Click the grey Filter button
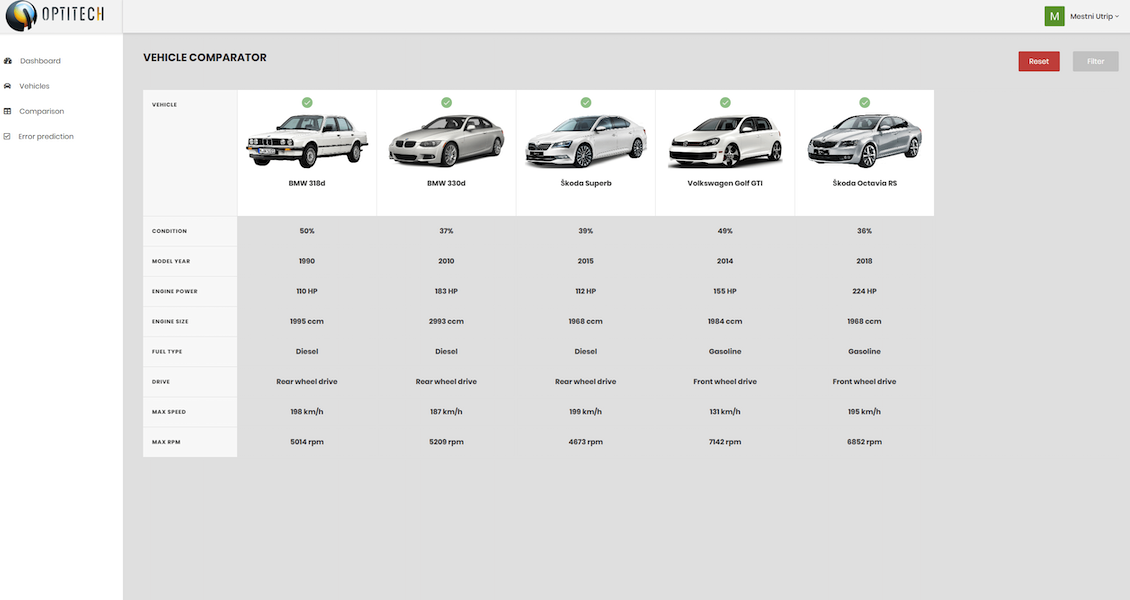The width and height of the screenshot is (1130, 600). [1095, 61]
